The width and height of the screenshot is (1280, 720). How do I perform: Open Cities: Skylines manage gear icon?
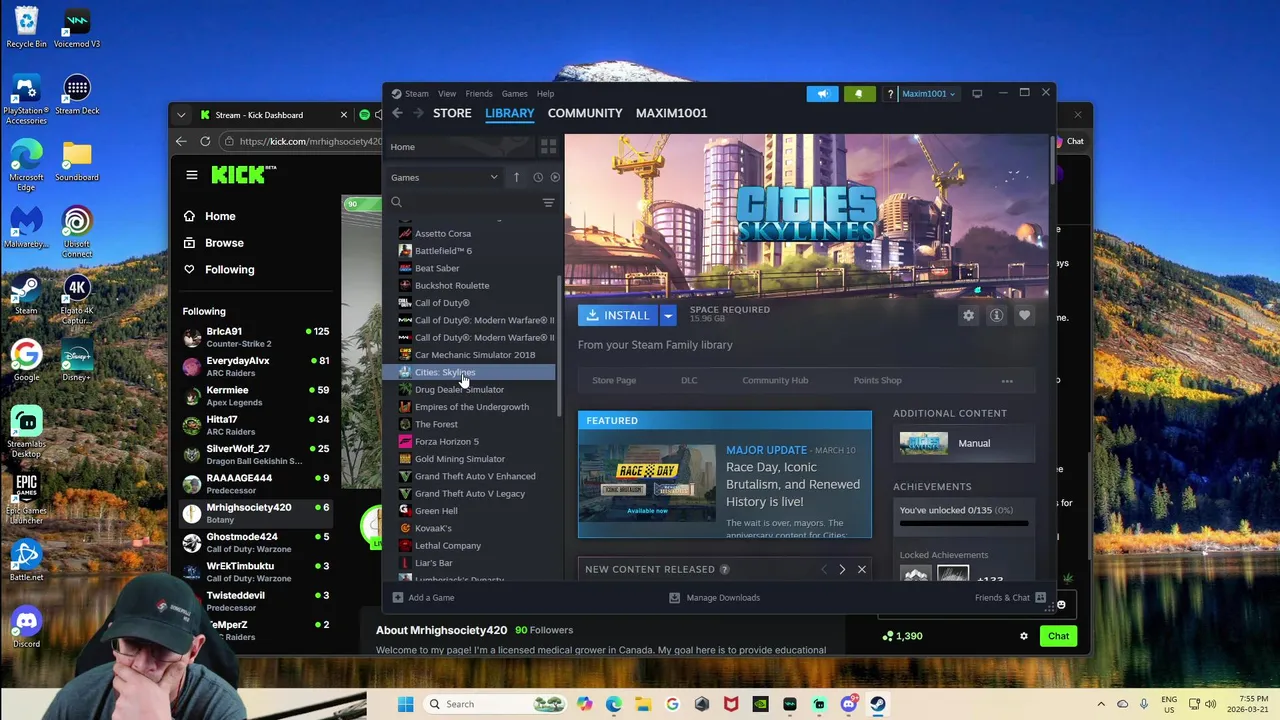click(x=968, y=315)
